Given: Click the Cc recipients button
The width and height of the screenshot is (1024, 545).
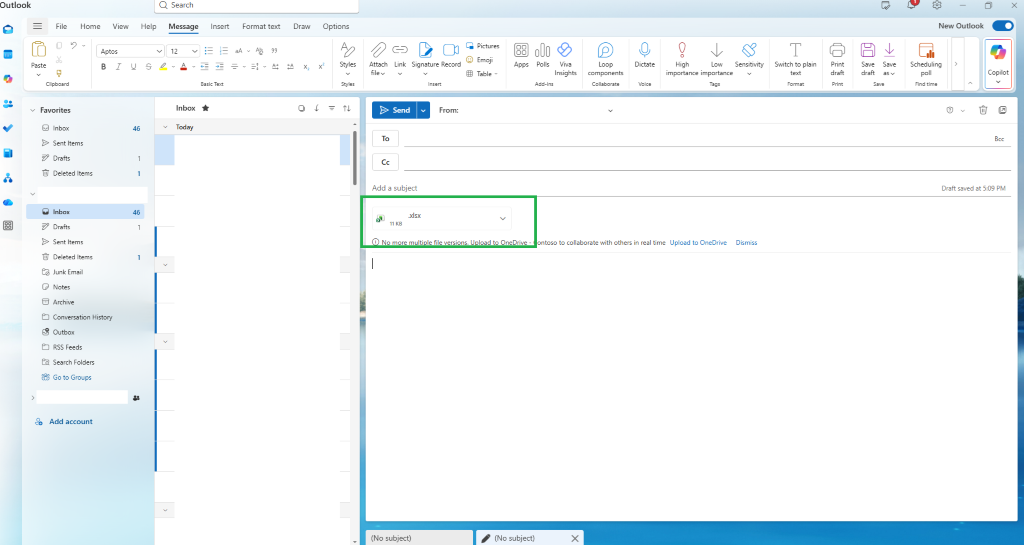Looking at the screenshot, I should 385,162.
